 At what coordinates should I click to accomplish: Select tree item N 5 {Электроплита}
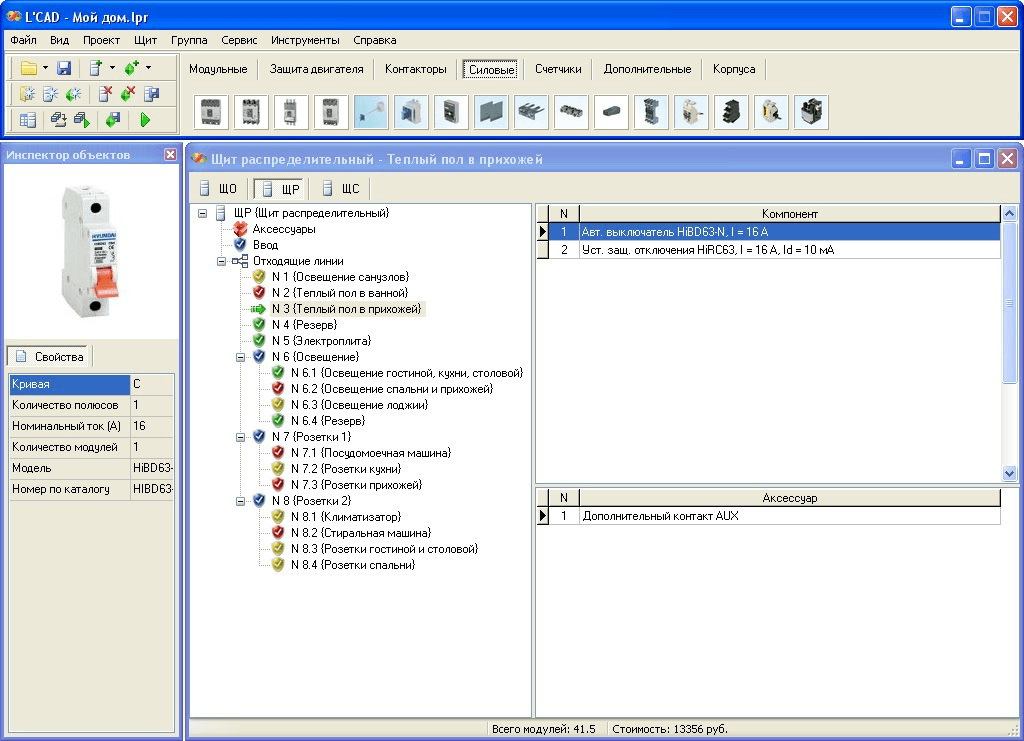point(321,341)
